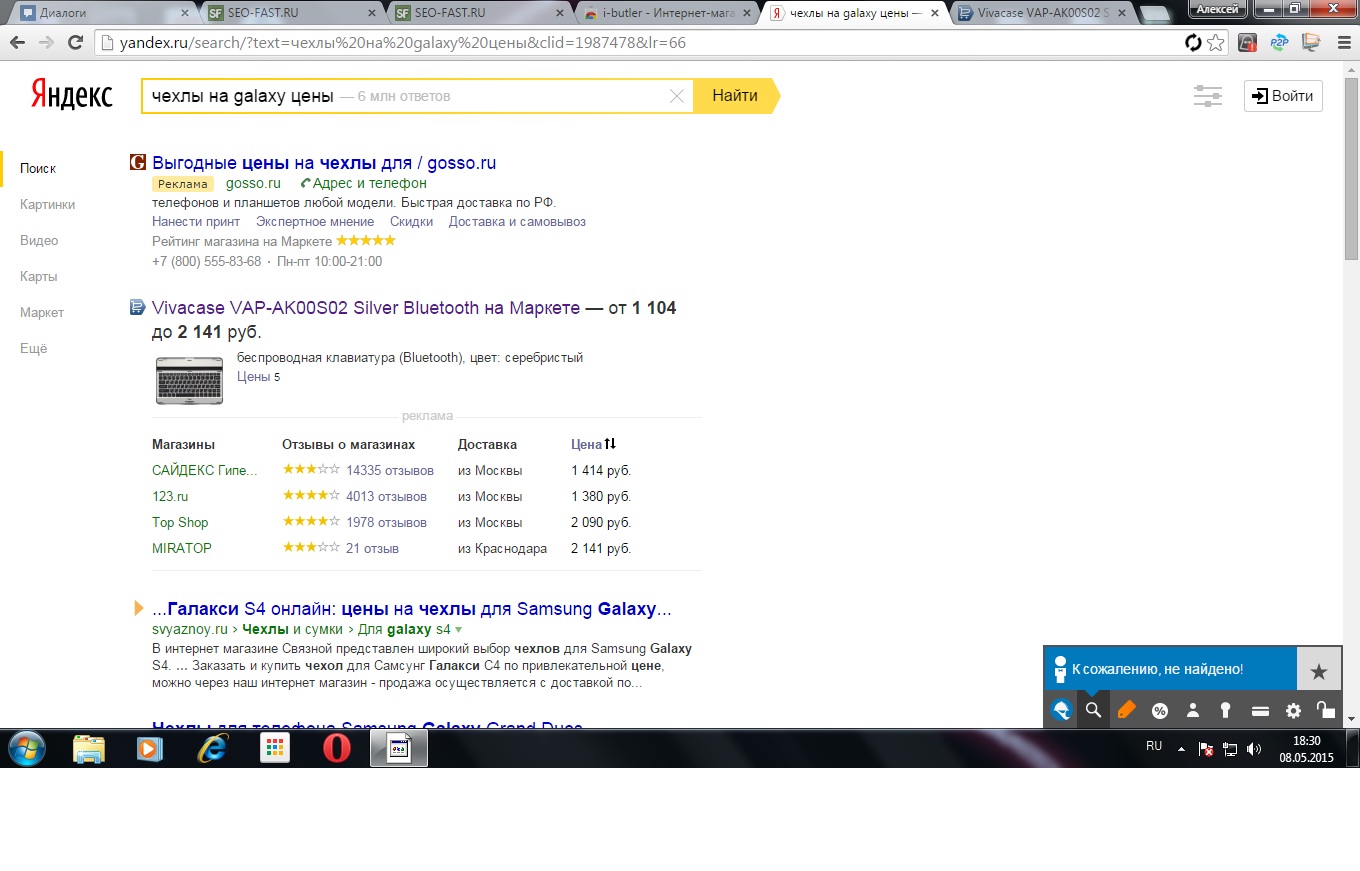
Task: Open Internet Explorer from the taskbar
Action: [x=215, y=749]
